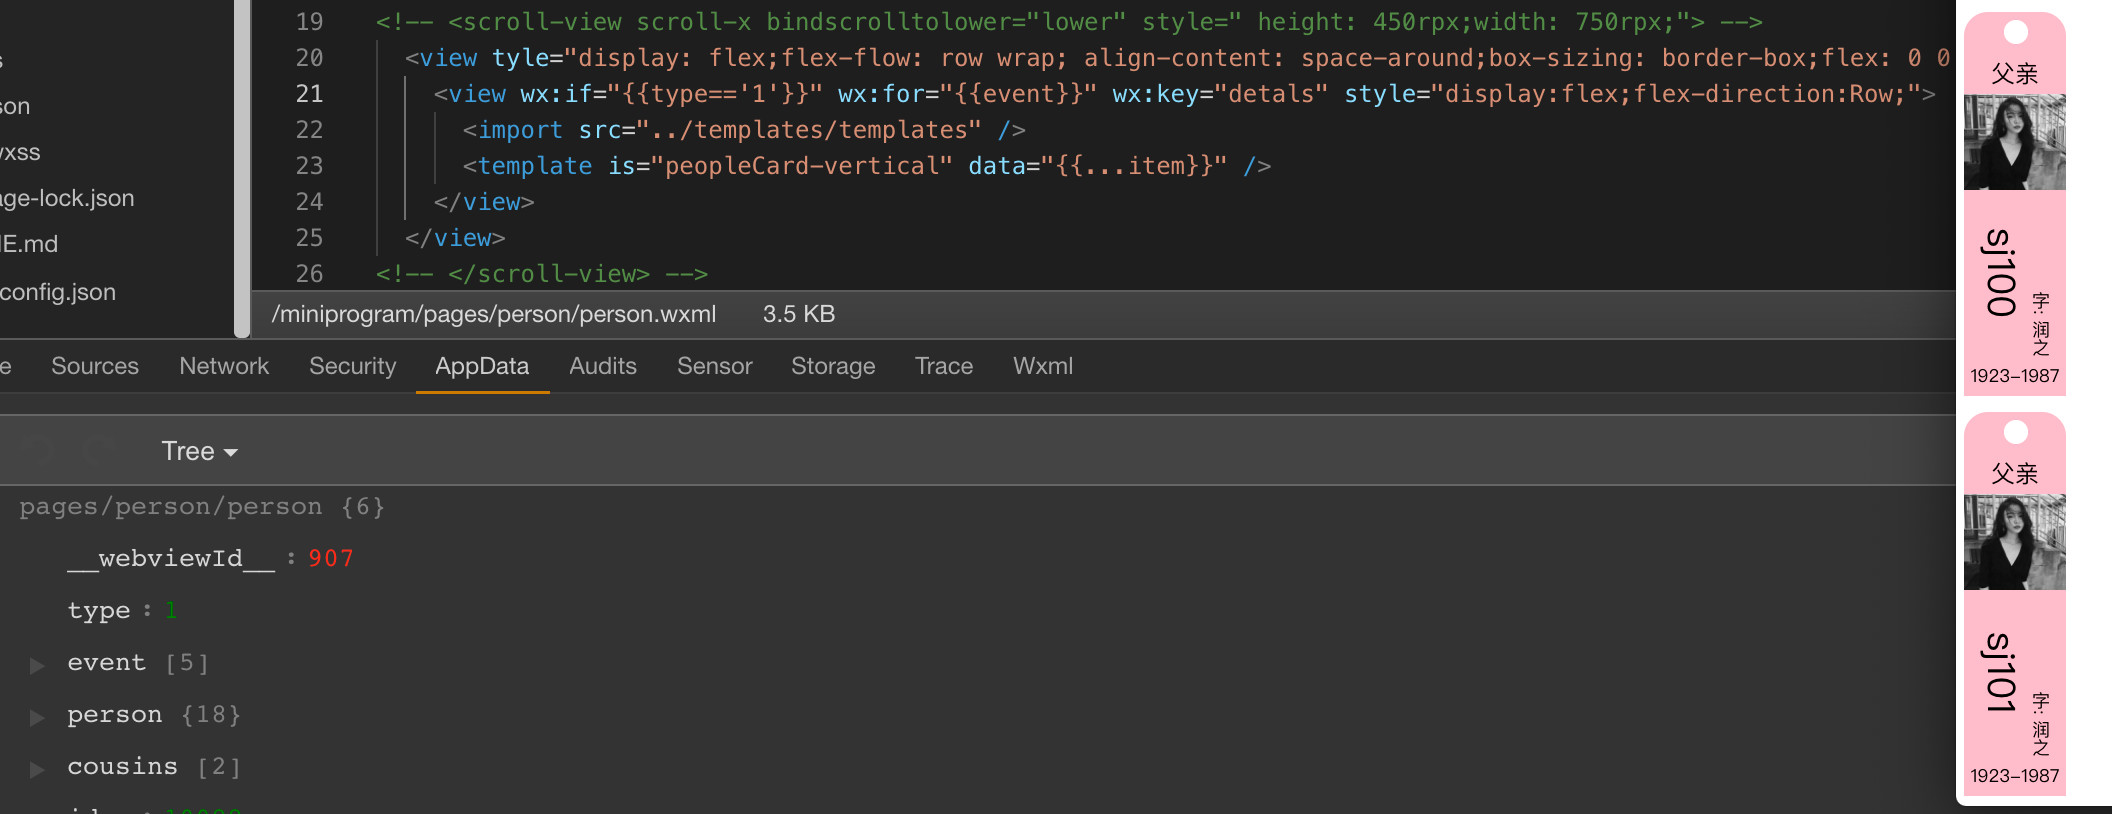Click the redo icon beside Tree dropdown
This screenshot has width=2112, height=814.
[x=97, y=451]
